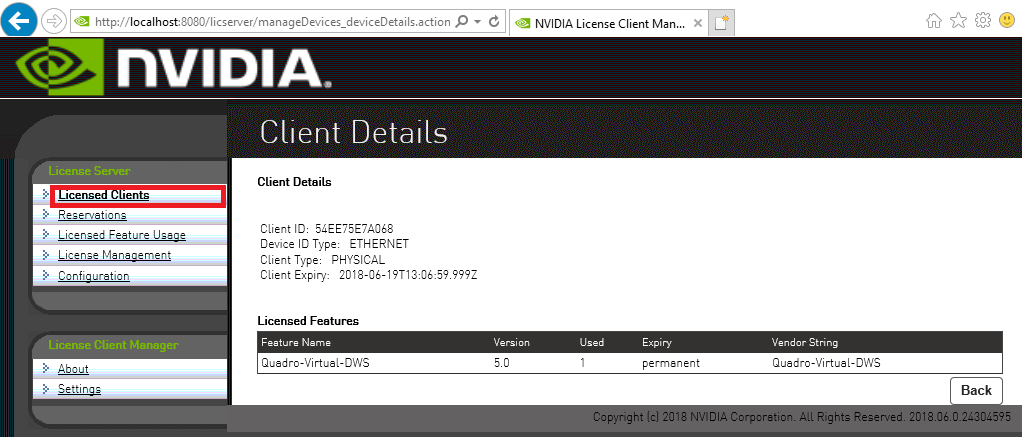Close the NVIDIA License Client tab

pyautogui.click(x=697, y=21)
